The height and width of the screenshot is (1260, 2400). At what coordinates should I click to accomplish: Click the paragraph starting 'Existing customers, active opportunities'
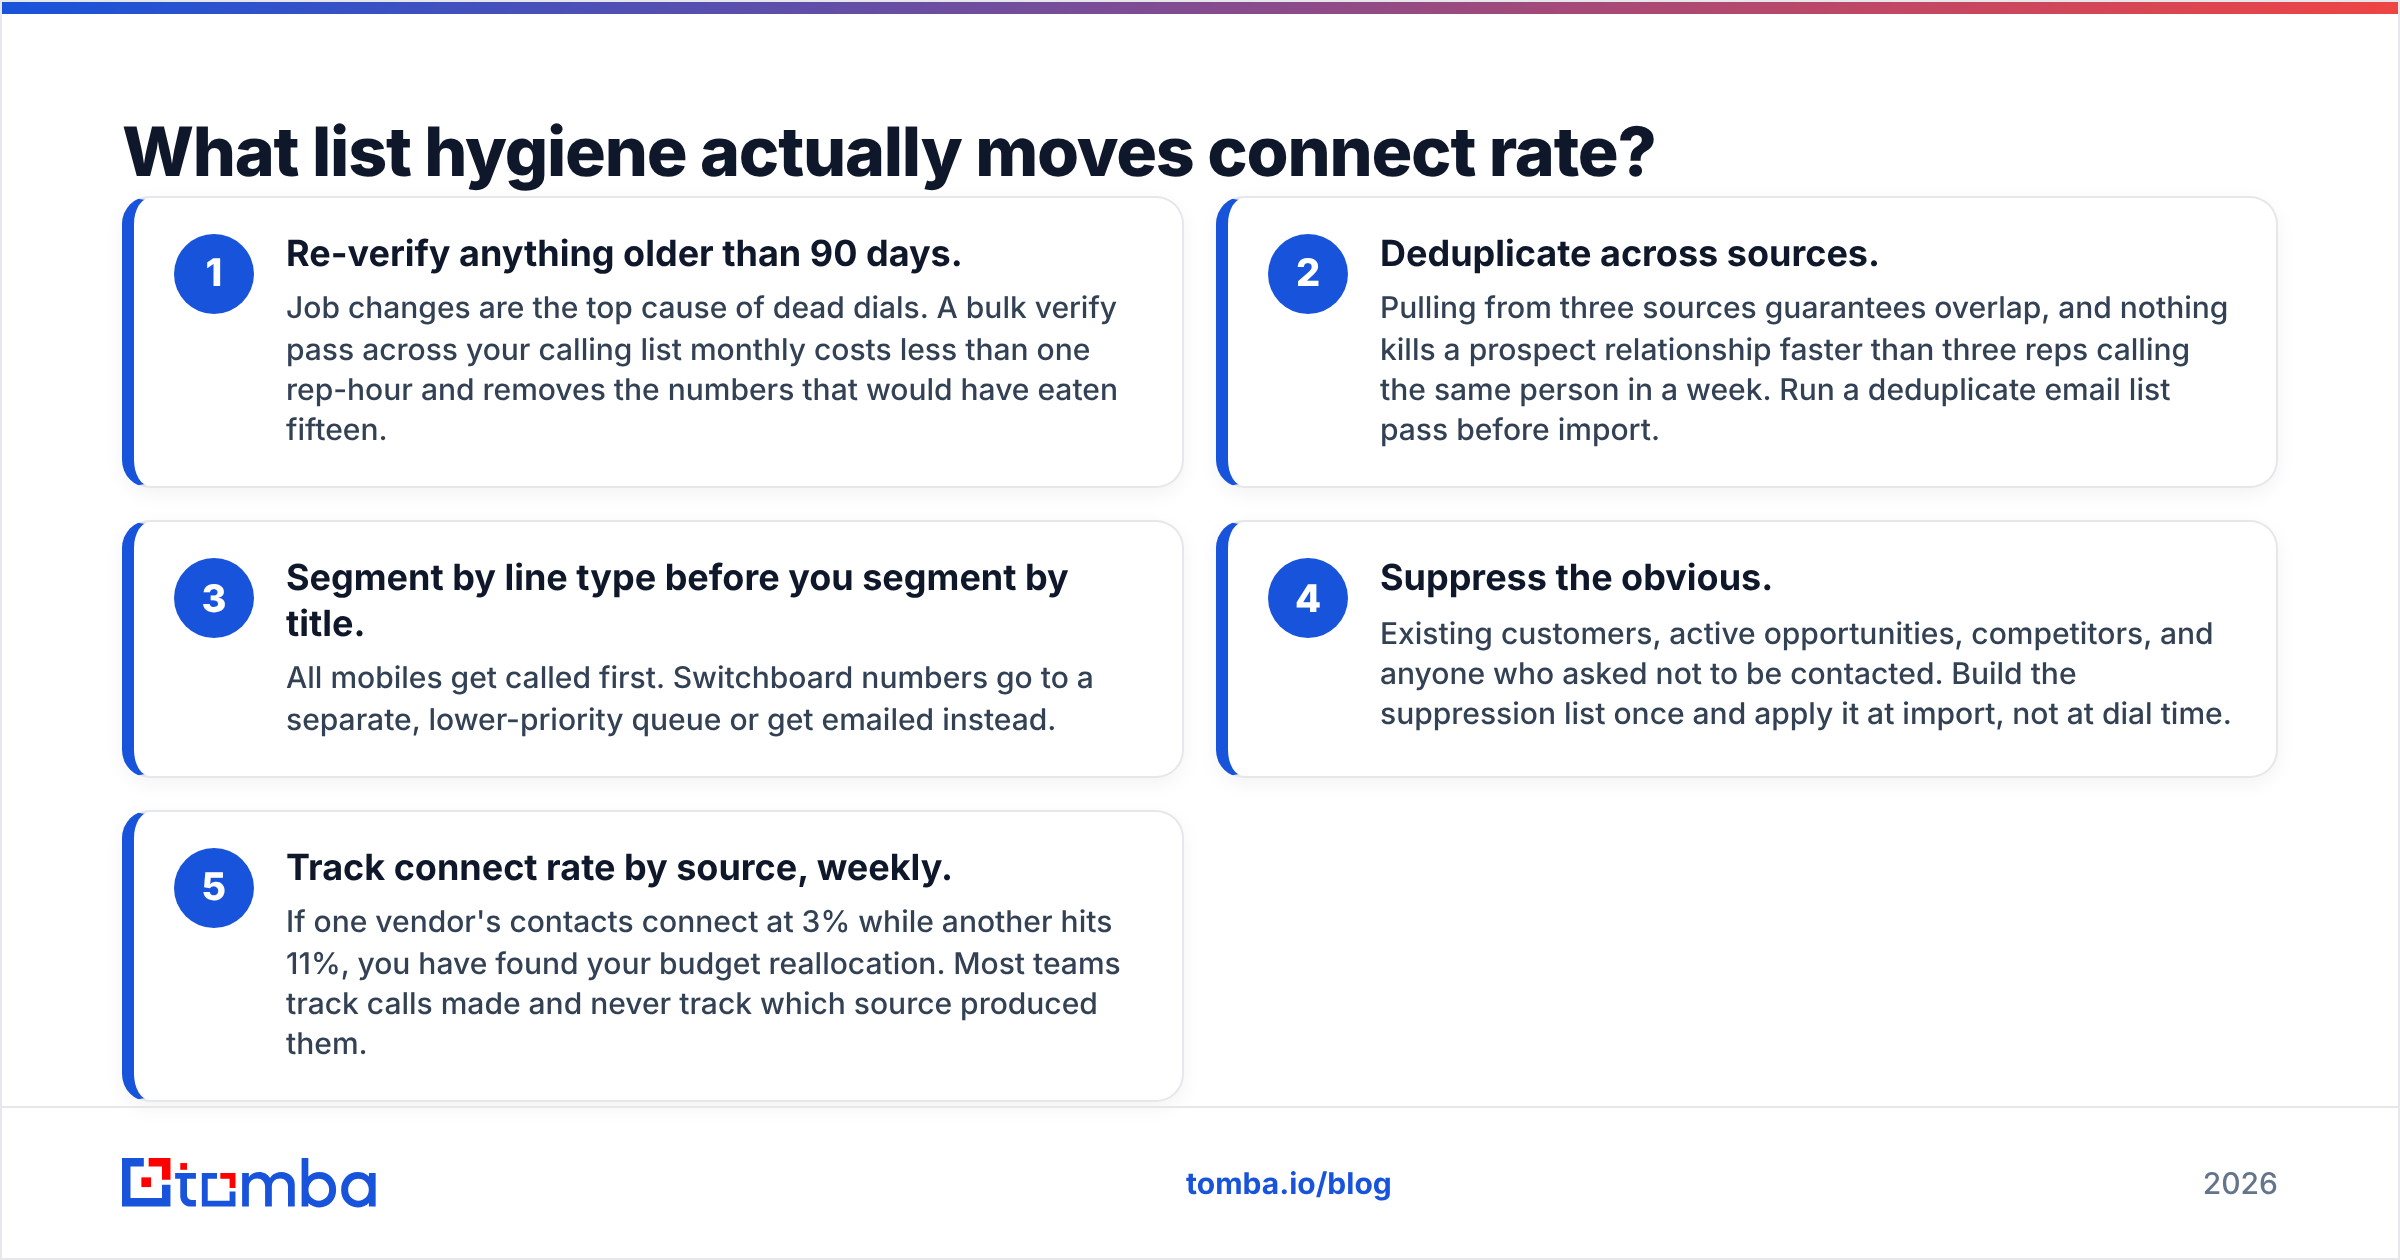1805,674
